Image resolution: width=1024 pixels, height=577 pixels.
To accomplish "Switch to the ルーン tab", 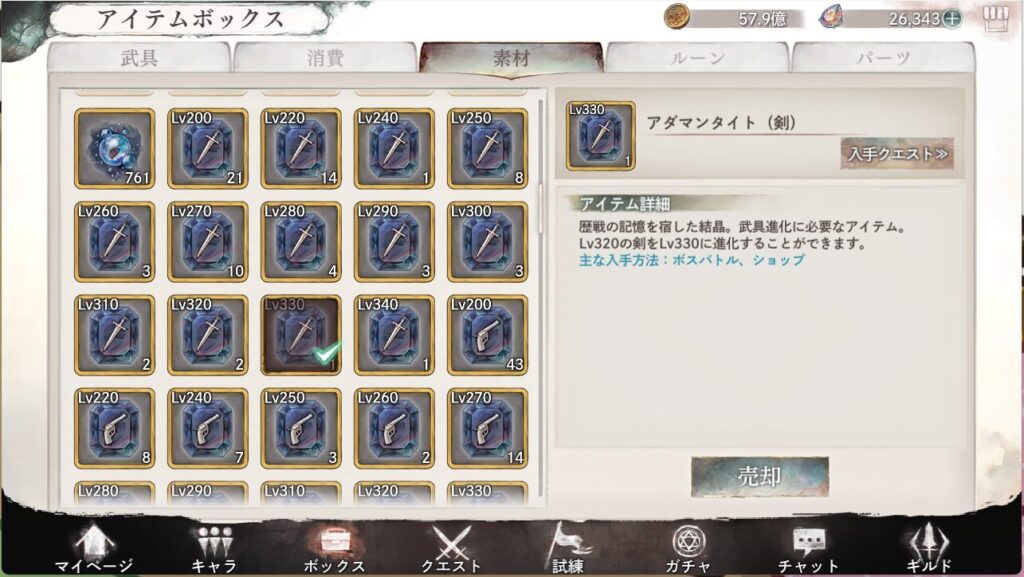I will point(697,57).
